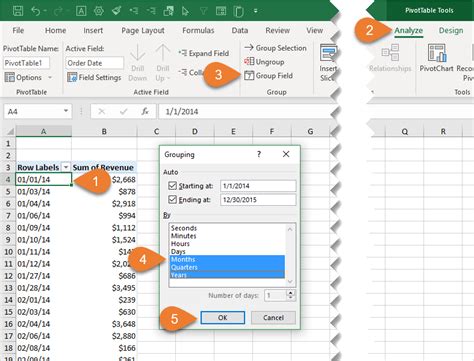
Task: Open Field Settings
Action: pyautogui.click(x=94, y=77)
